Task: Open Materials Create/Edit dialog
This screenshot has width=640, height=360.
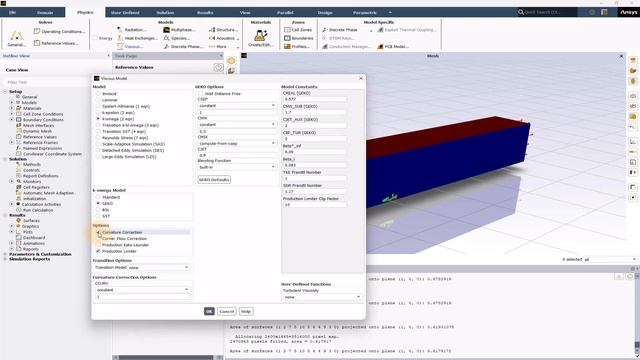Action: coord(260,38)
